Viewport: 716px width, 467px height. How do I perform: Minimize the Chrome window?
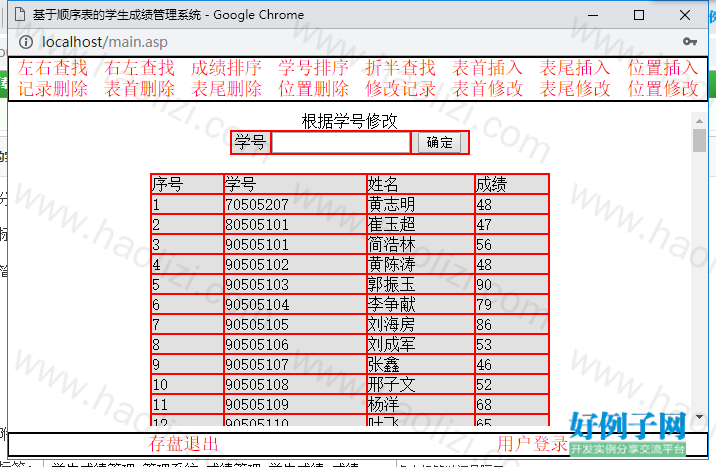point(593,15)
